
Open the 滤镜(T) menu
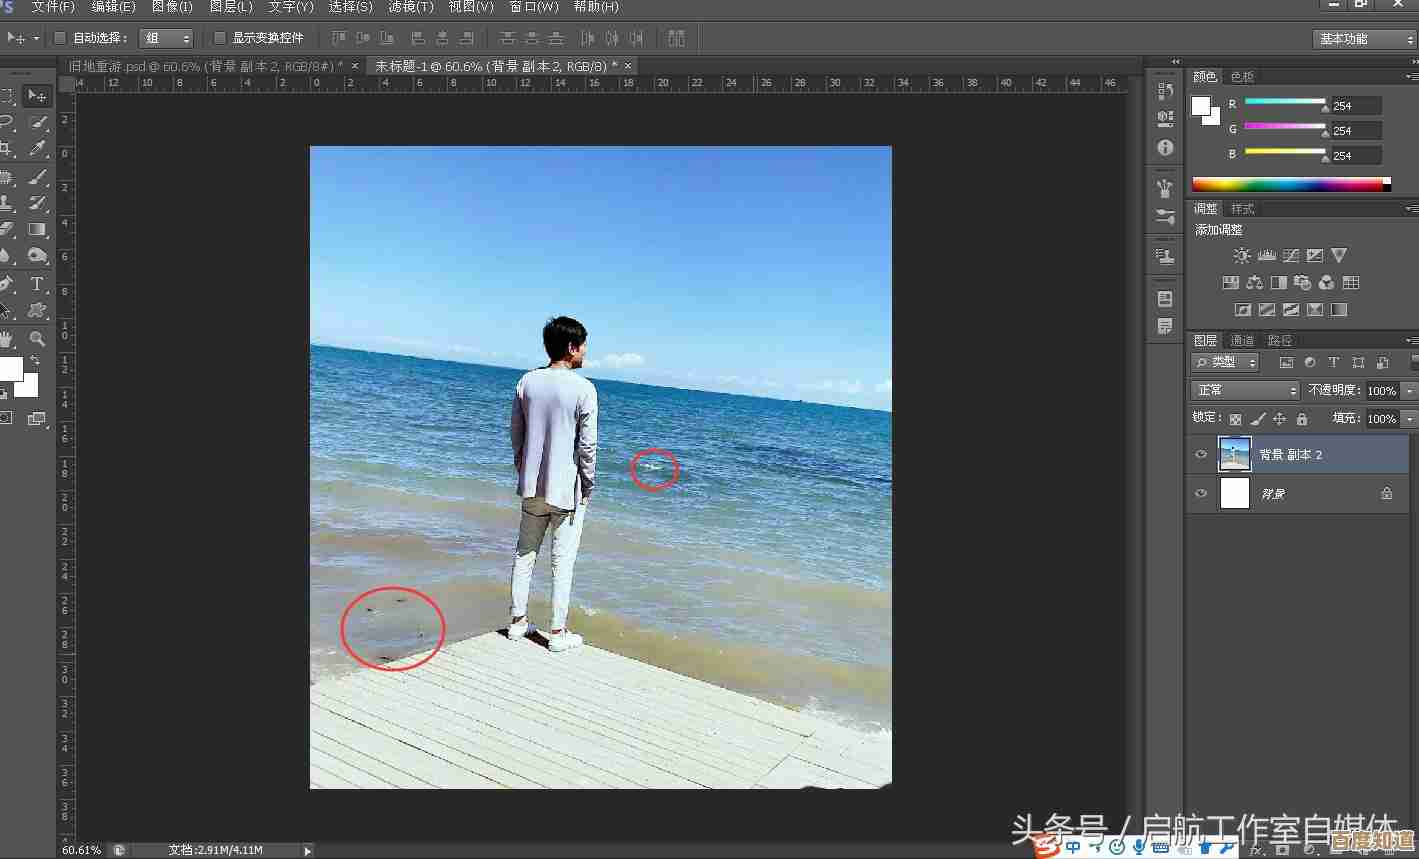coord(410,7)
